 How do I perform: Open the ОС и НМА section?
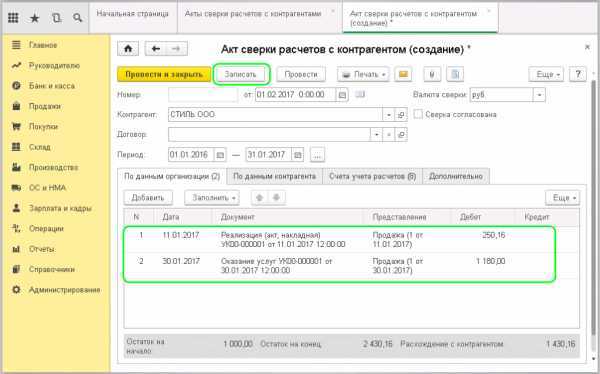click(47, 188)
